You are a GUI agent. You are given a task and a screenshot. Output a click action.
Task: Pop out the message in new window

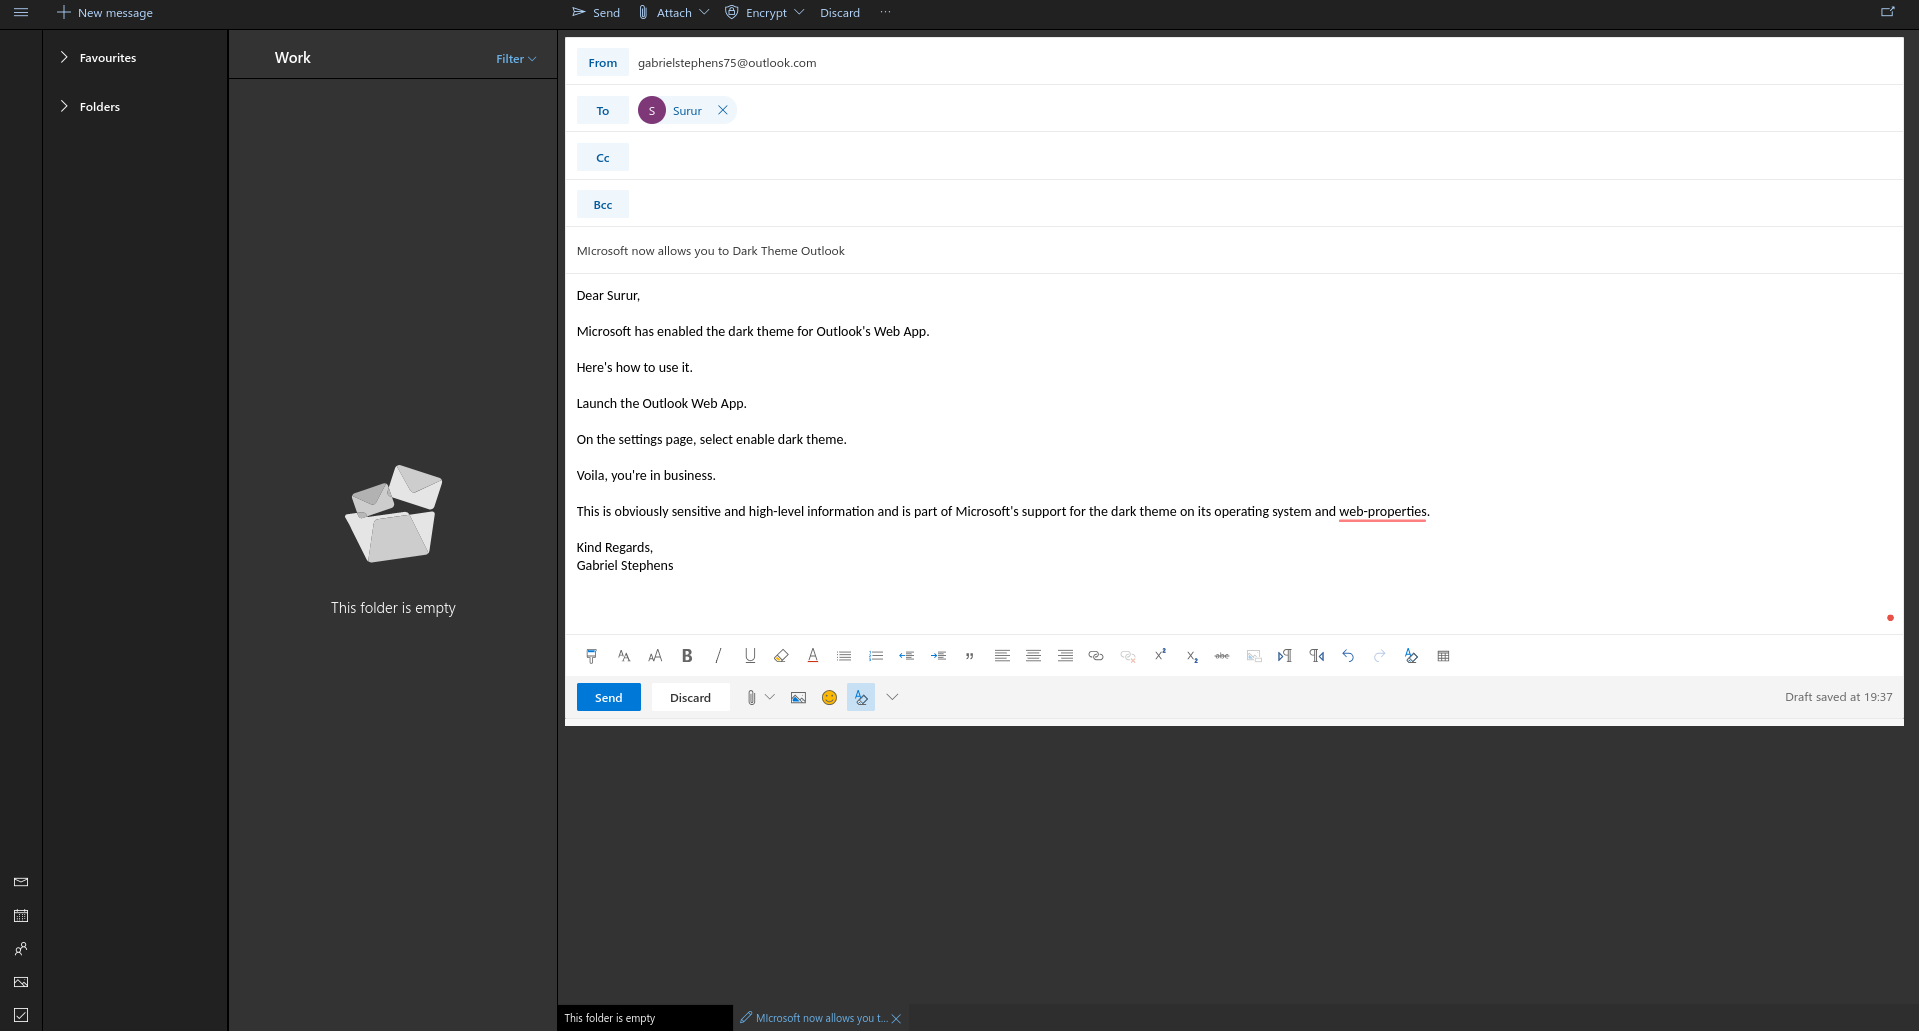click(x=1888, y=12)
